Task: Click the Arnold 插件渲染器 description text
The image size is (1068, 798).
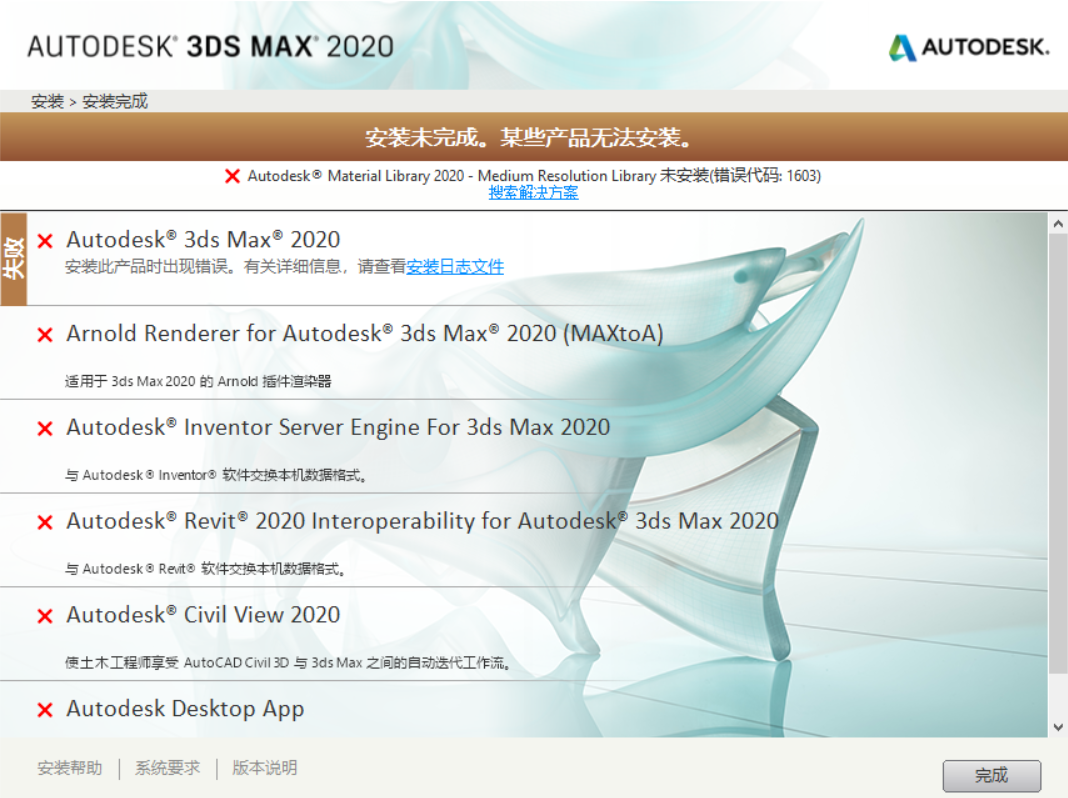Action: (x=198, y=381)
